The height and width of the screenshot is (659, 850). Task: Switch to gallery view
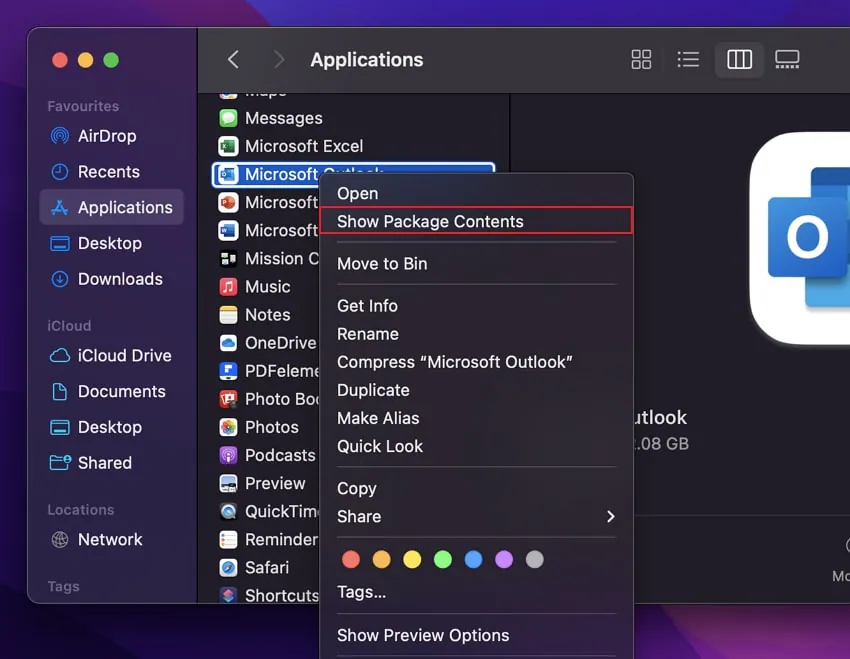coord(787,60)
